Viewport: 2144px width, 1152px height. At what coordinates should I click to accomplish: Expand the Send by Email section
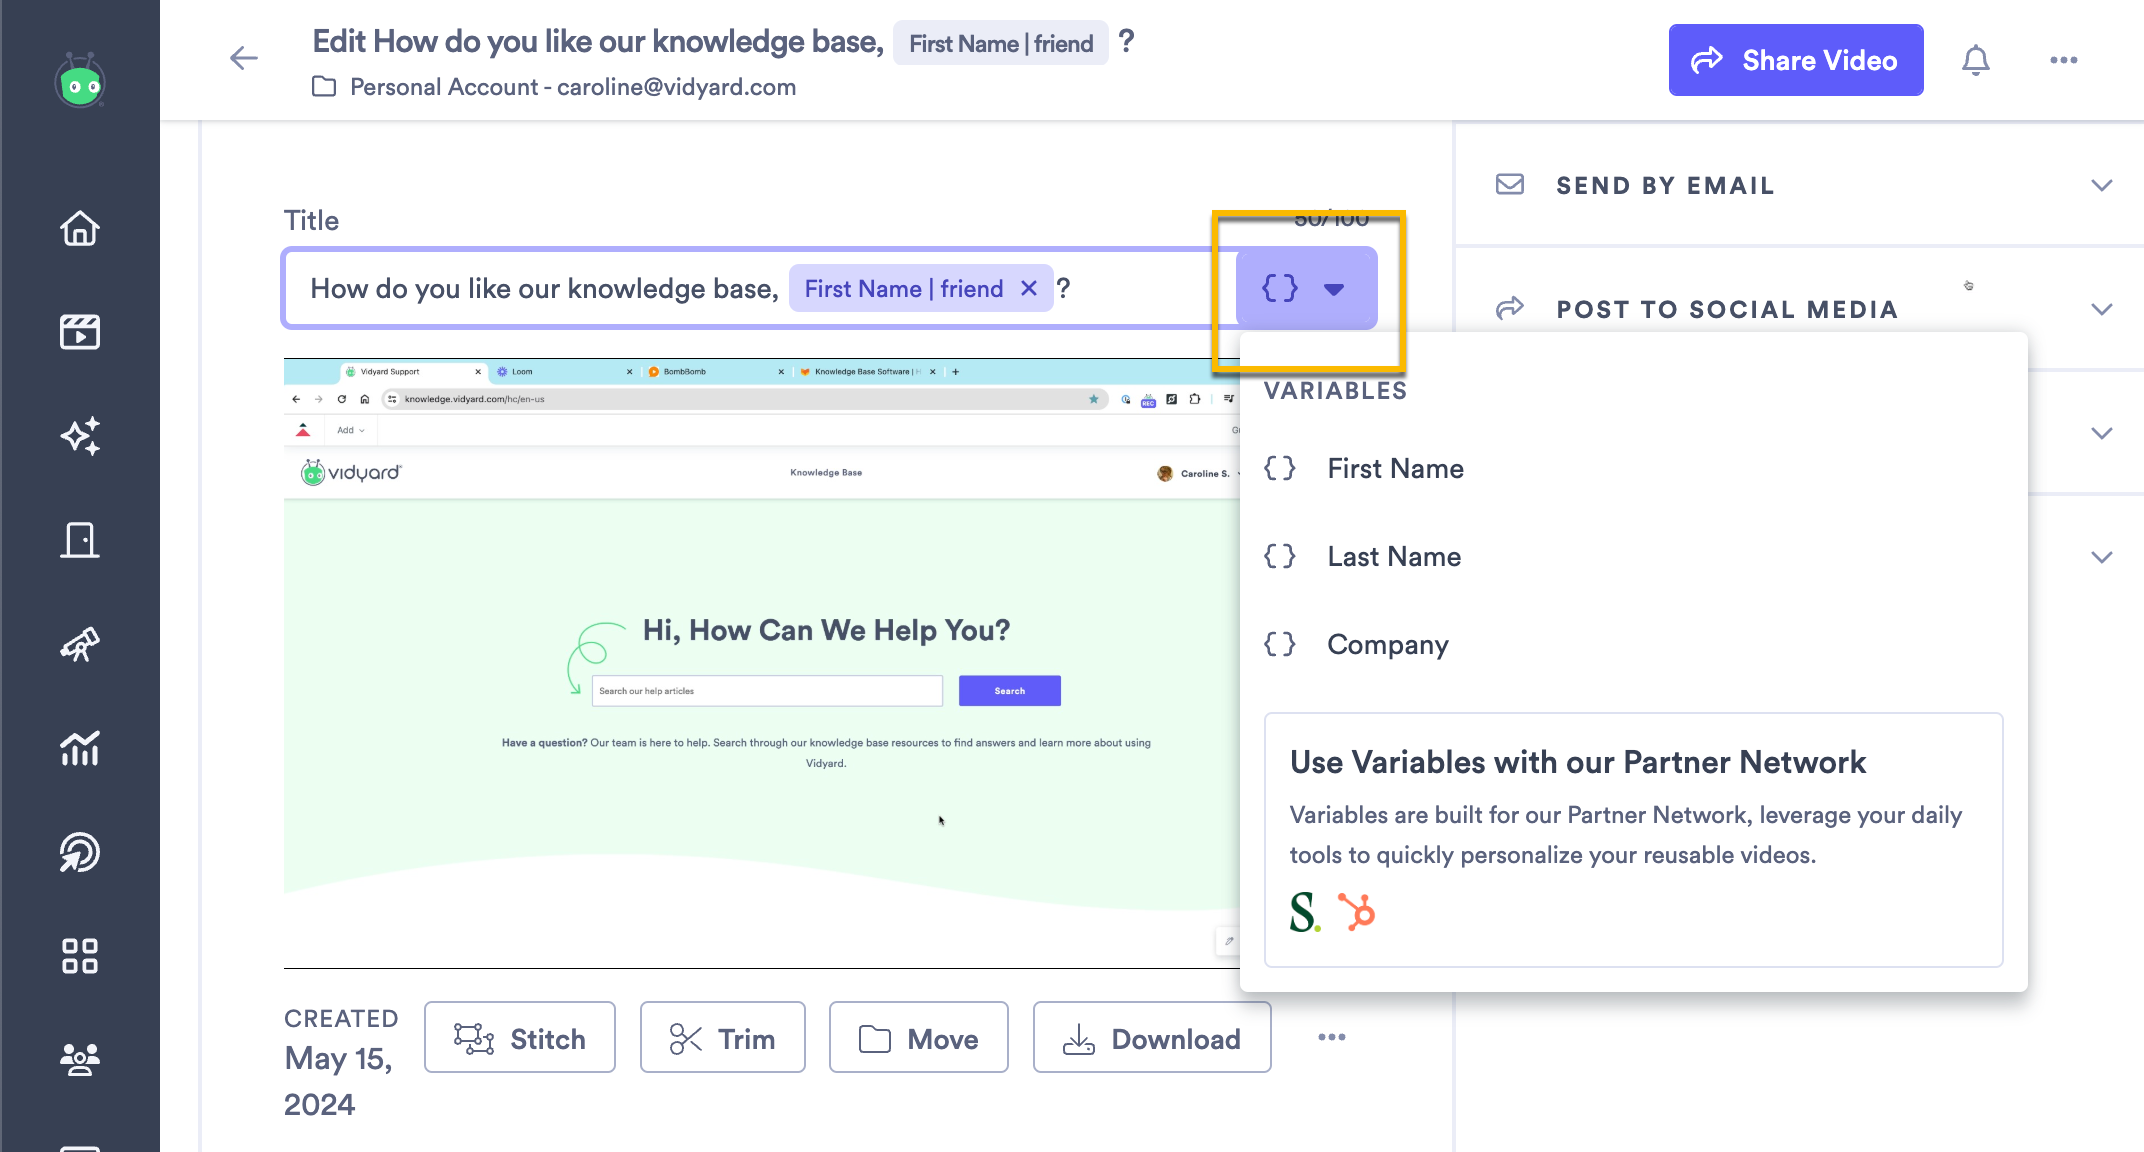coord(2102,185)
